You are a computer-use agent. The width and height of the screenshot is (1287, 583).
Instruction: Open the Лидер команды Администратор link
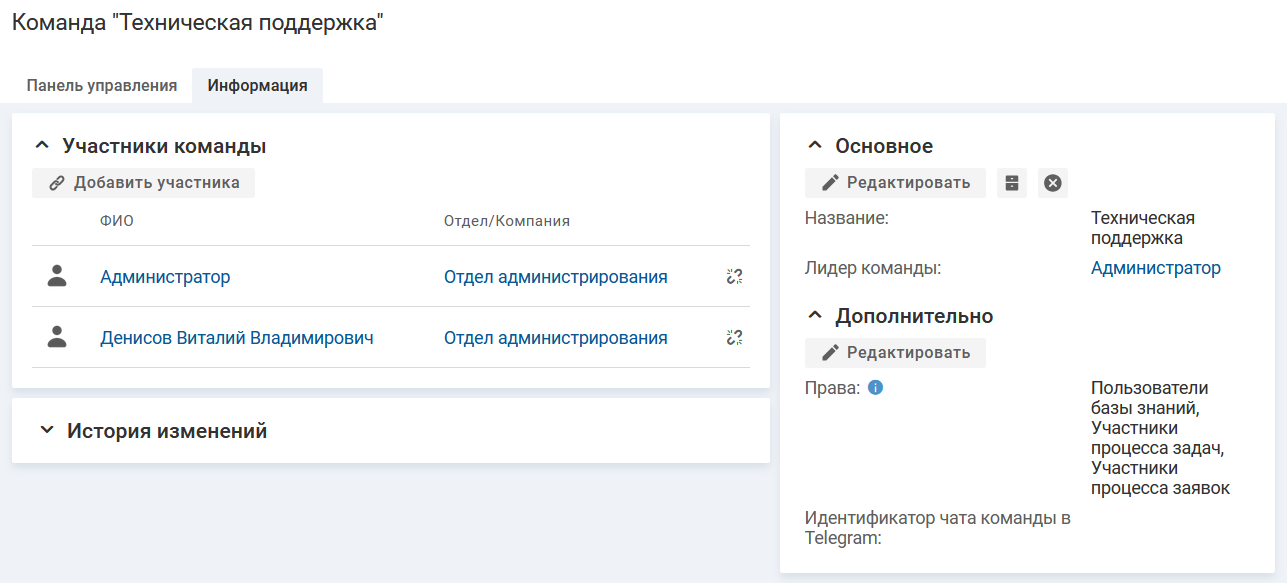tap(1155, 268)
